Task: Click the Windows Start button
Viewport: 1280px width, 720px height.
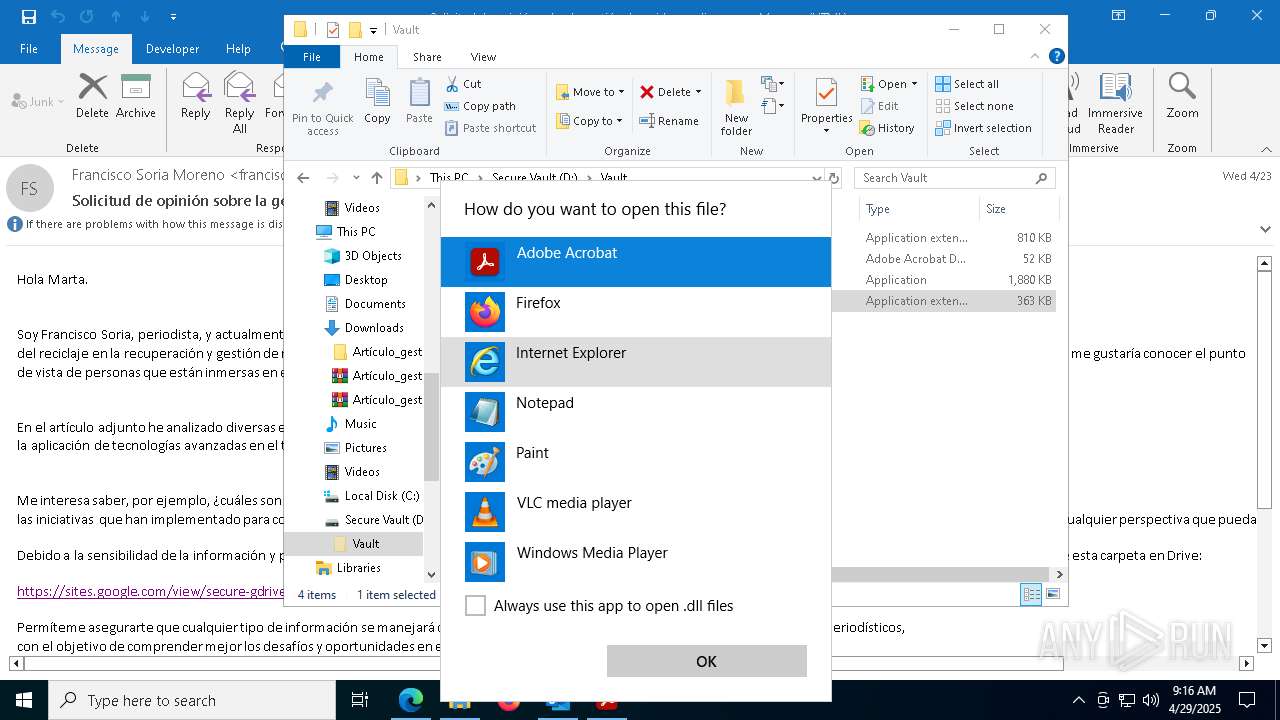Action: click(x=24, y=700)
